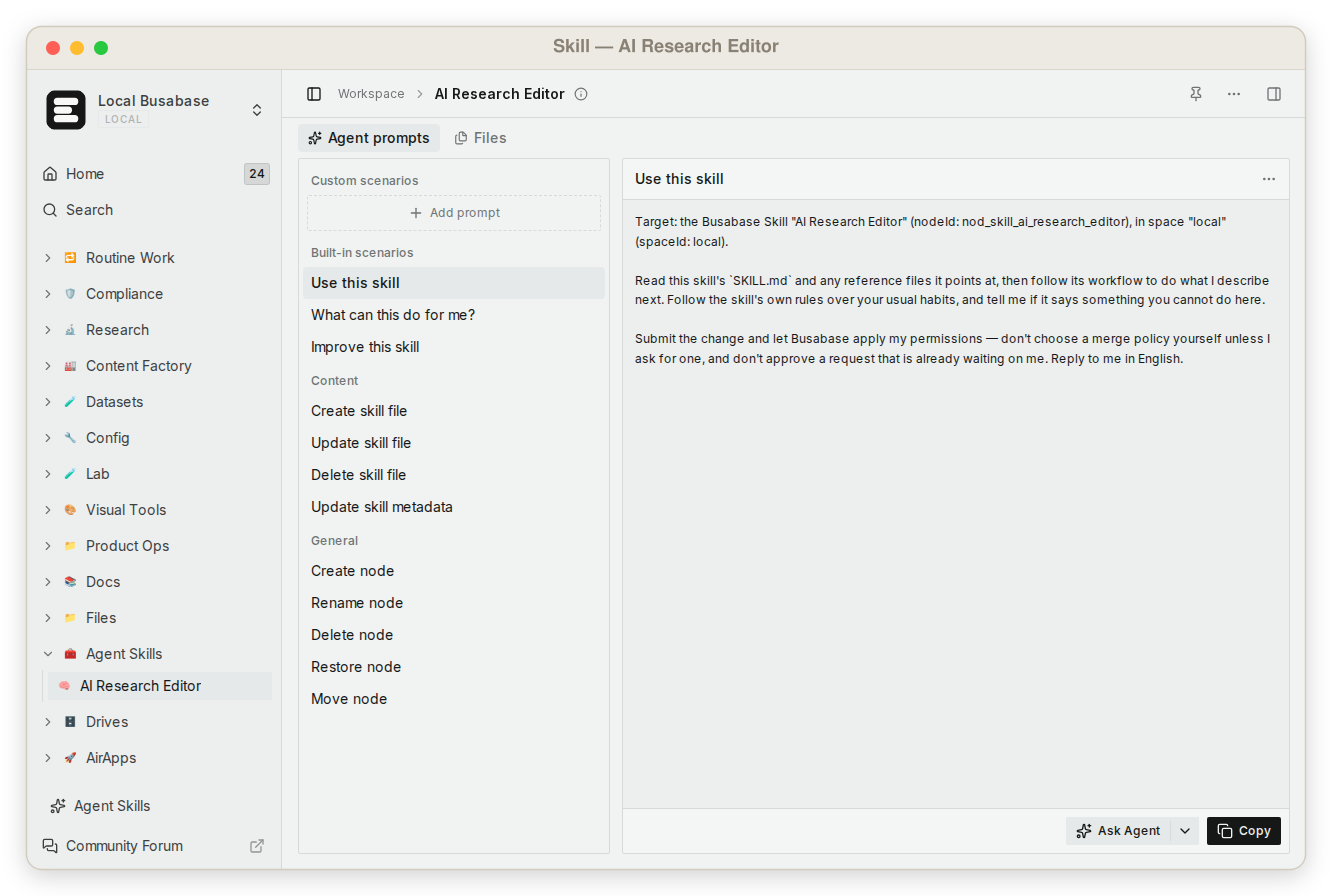Select the Delete skill file prompt

click(x=454, y=475)
